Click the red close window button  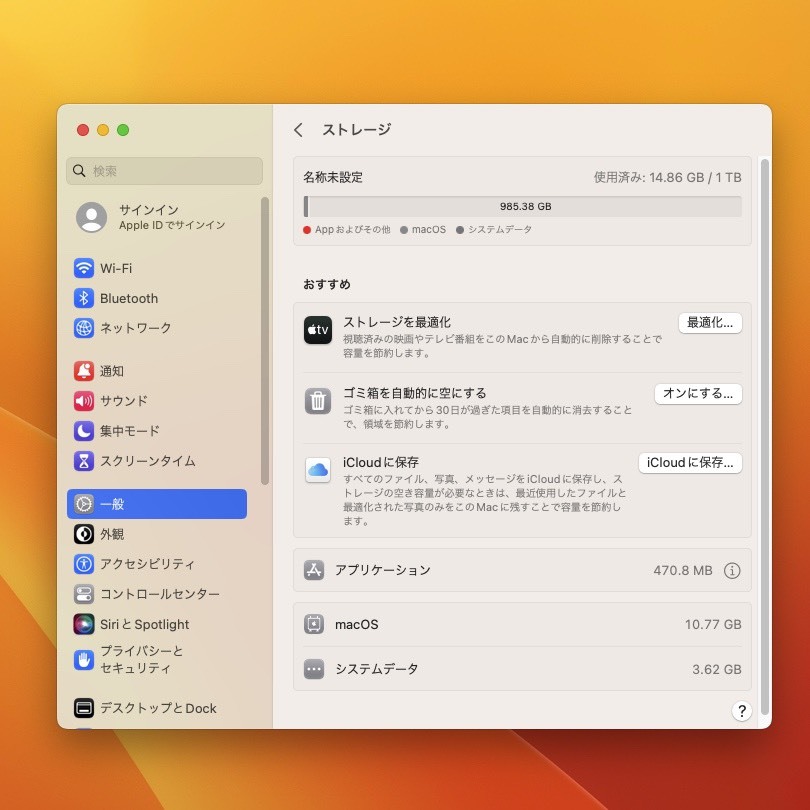pyautogui.click(x=83, y=130)
